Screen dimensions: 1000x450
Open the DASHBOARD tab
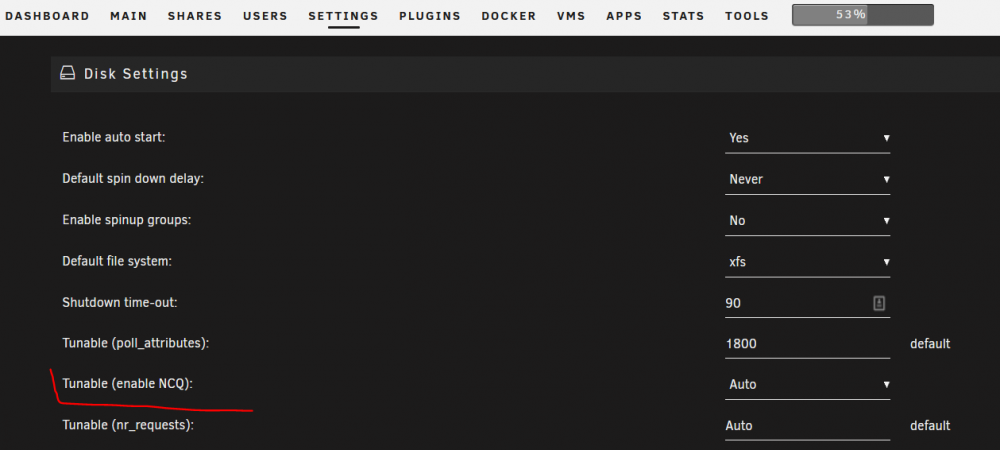47,17
